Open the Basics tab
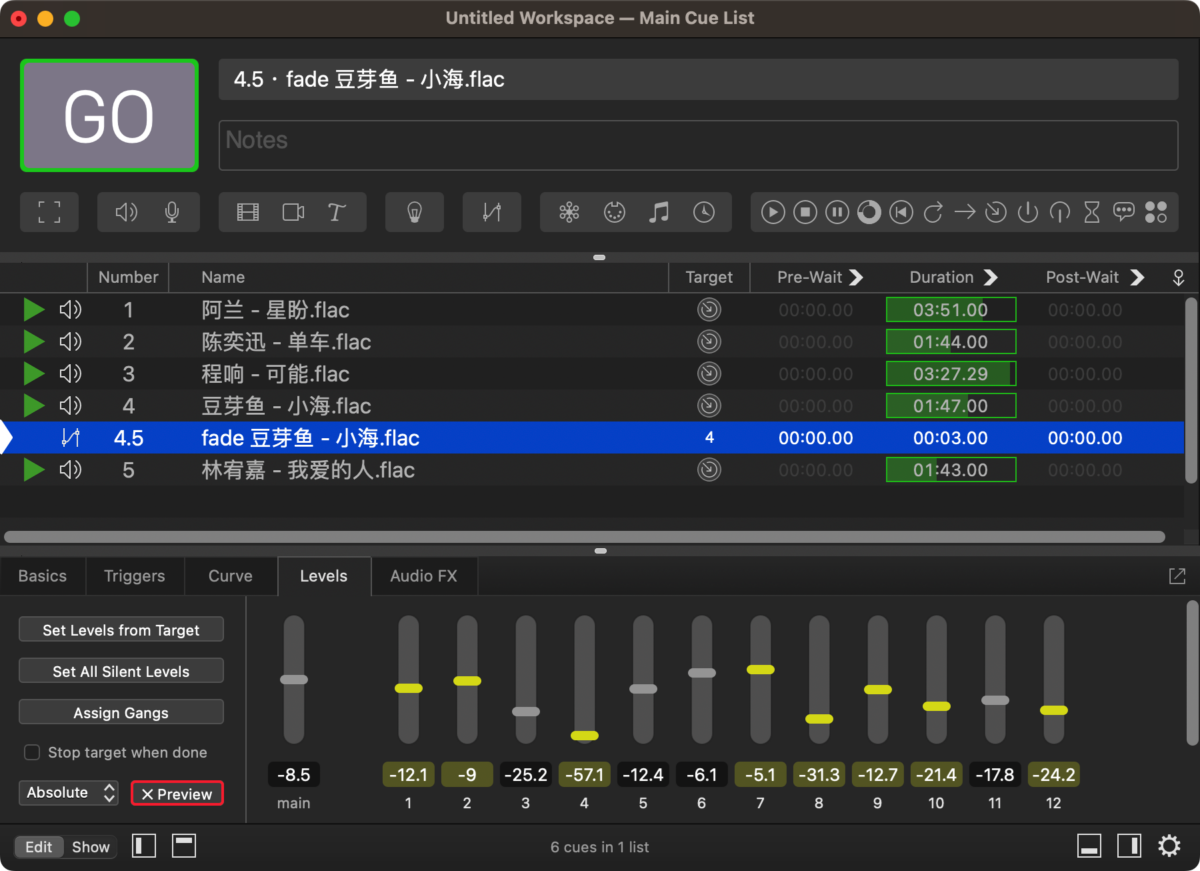The height and width of the screenshot is (871, 1200). (x=42, y=576)
